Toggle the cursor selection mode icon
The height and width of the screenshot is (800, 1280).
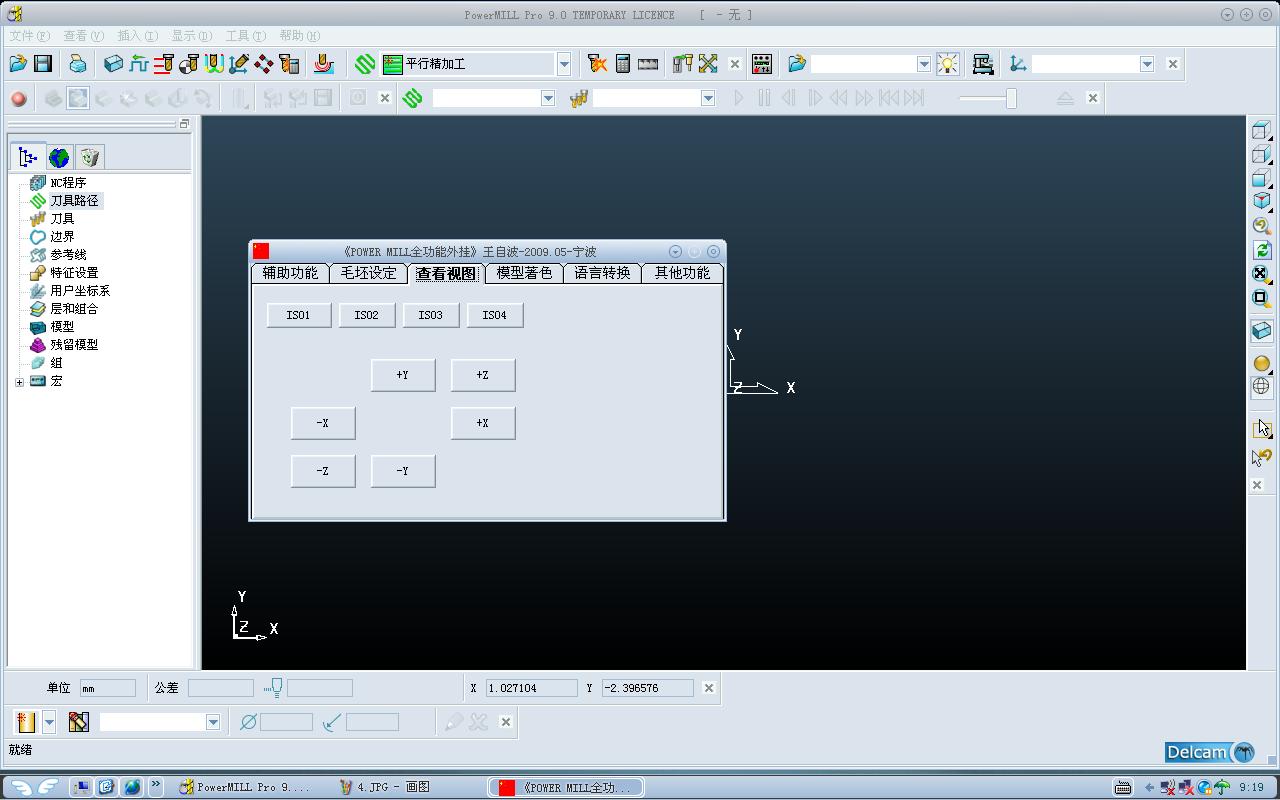[1261, 428]
